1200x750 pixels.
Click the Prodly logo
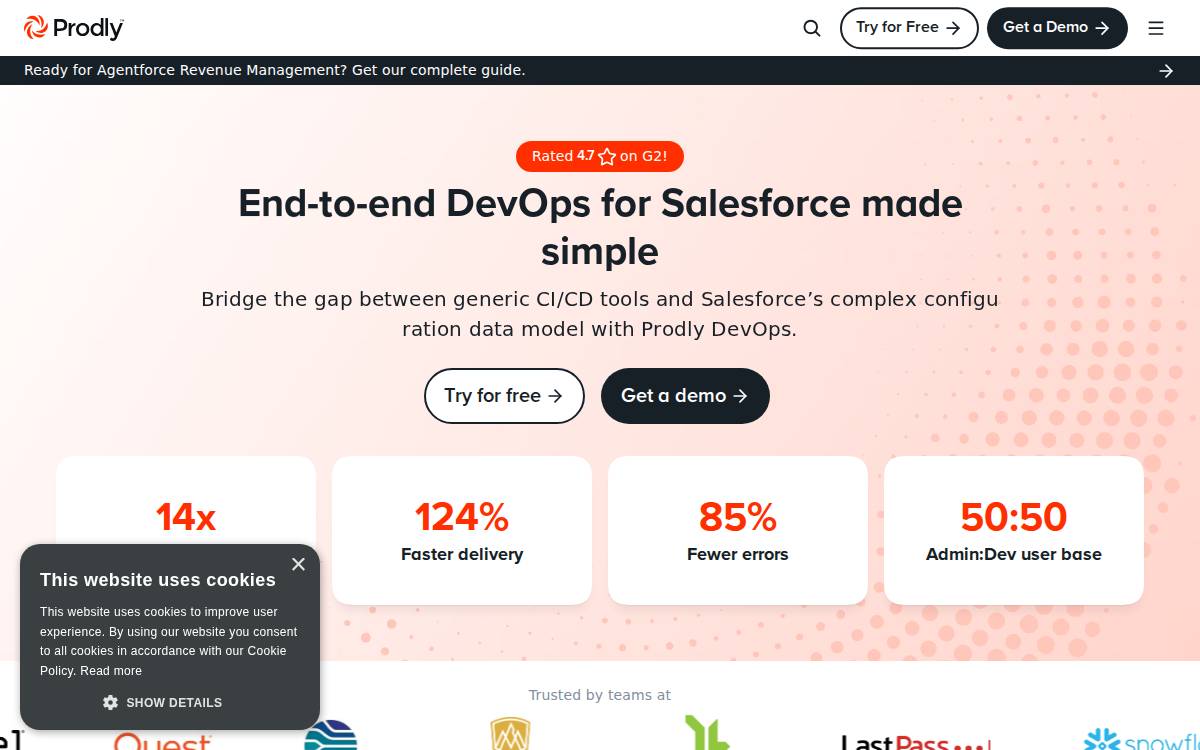click(x=74, y=28)
